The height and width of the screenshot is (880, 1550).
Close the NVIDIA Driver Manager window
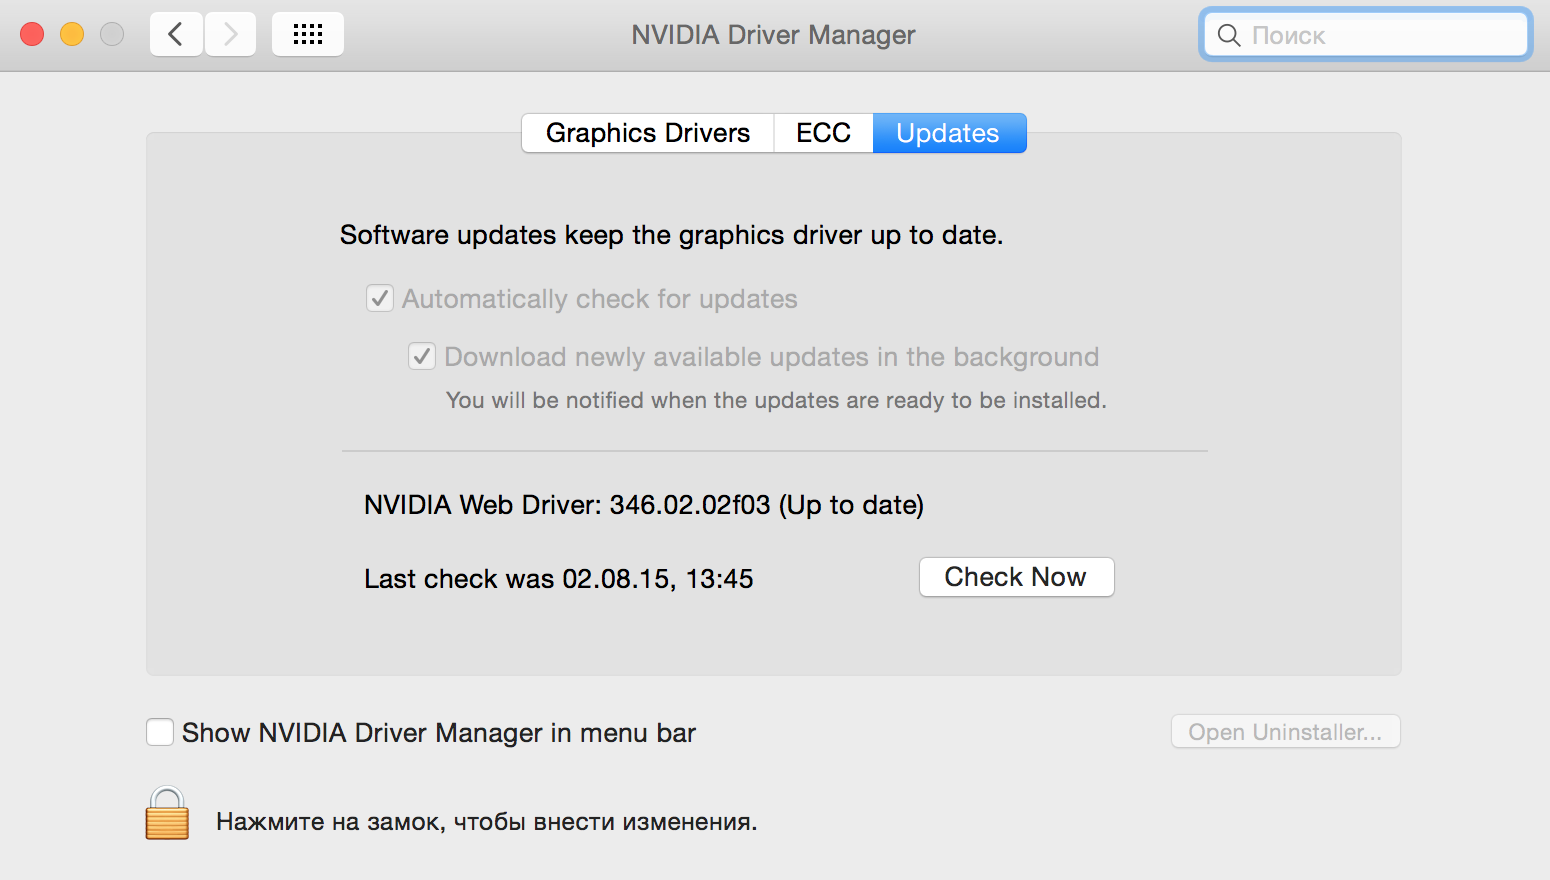32,35
